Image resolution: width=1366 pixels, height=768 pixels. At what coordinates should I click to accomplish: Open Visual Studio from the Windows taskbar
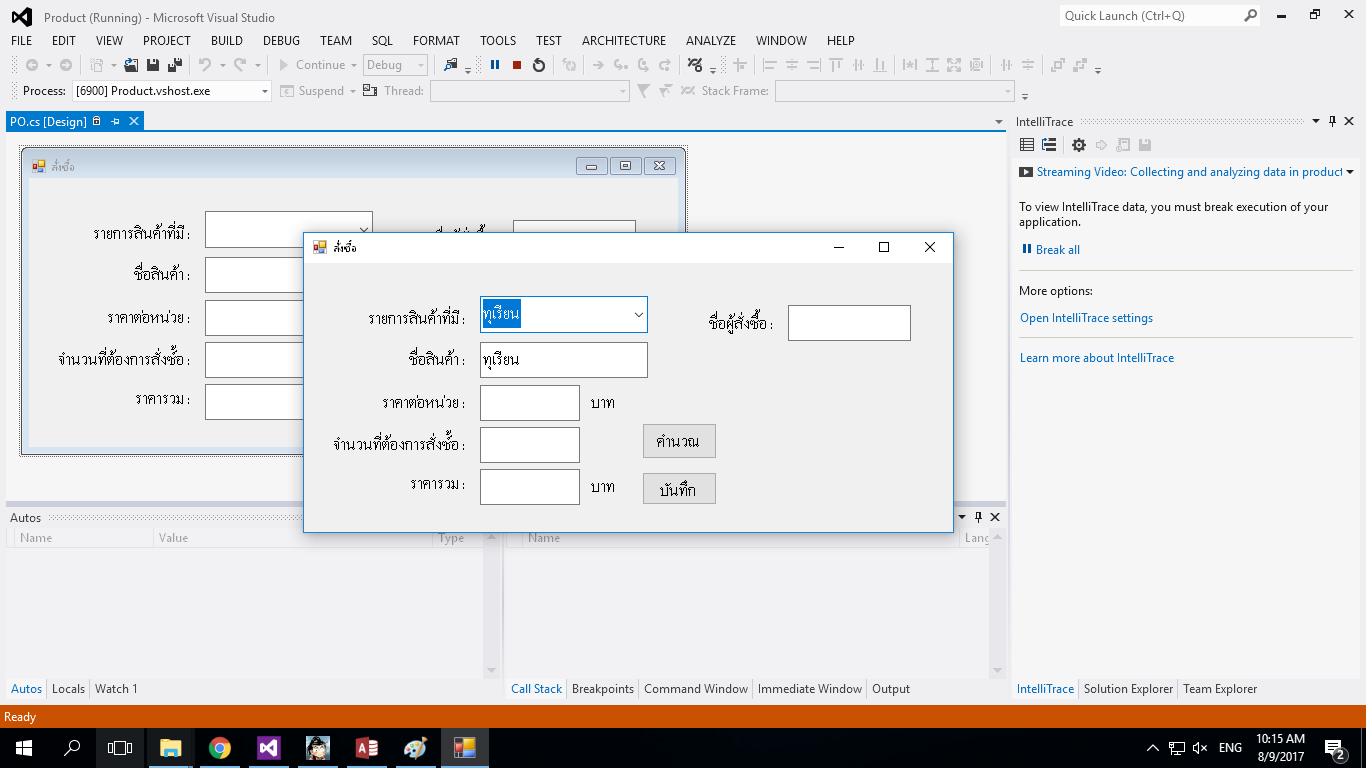point(269,748)
